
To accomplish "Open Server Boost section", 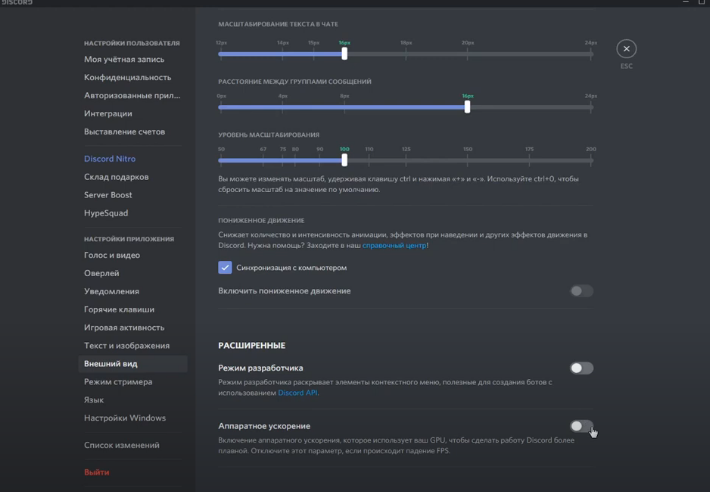I will pos(108,195).
